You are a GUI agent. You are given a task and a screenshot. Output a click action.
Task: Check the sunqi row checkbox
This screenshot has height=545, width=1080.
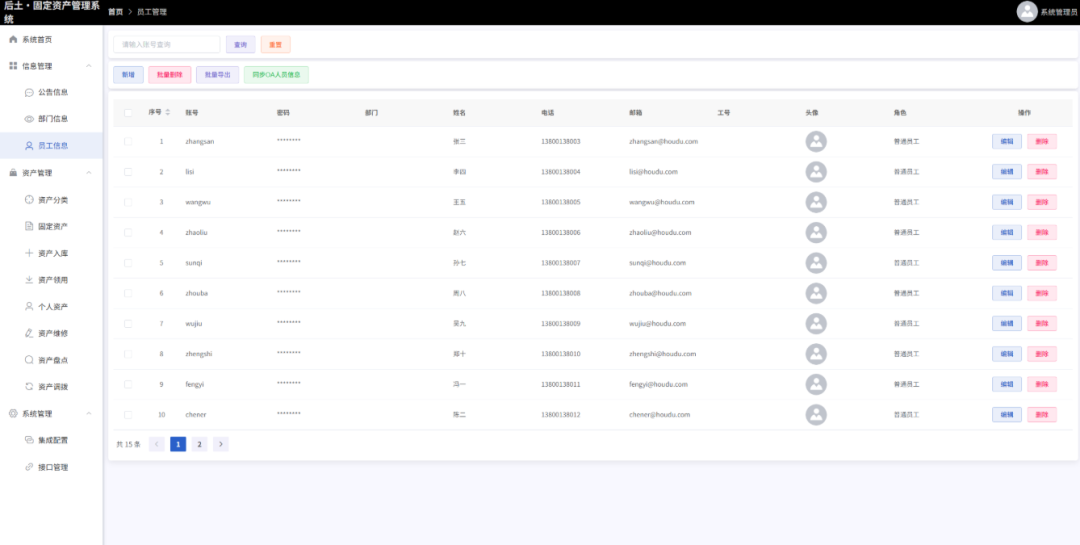128,263
